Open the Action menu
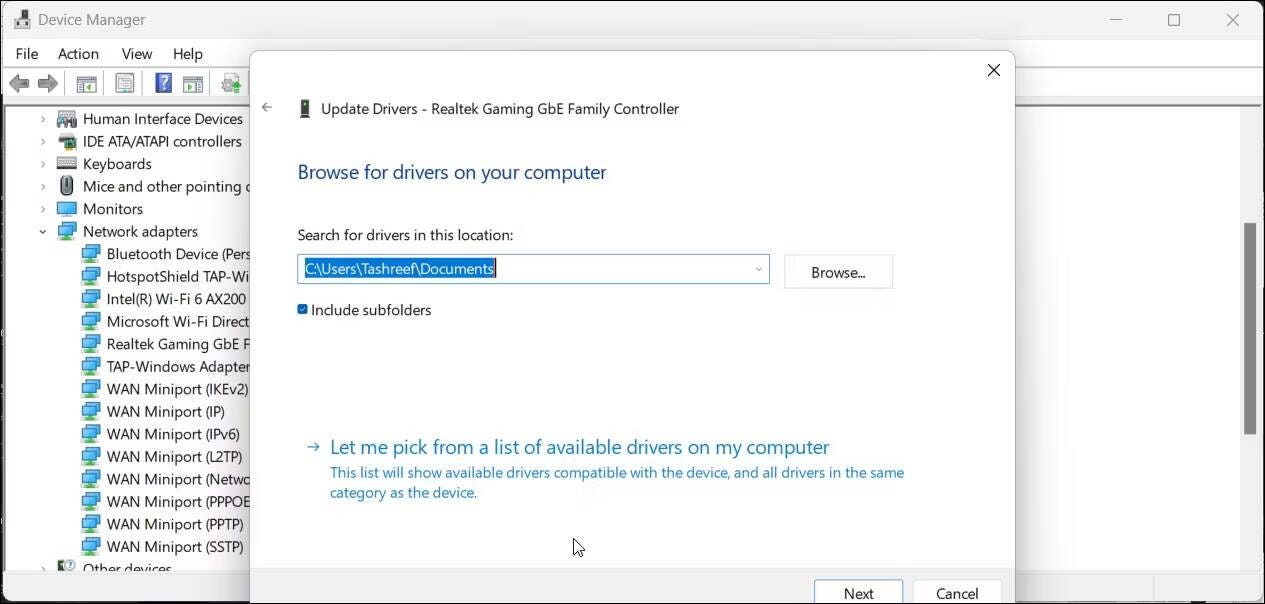 click(x=78, y=53)
